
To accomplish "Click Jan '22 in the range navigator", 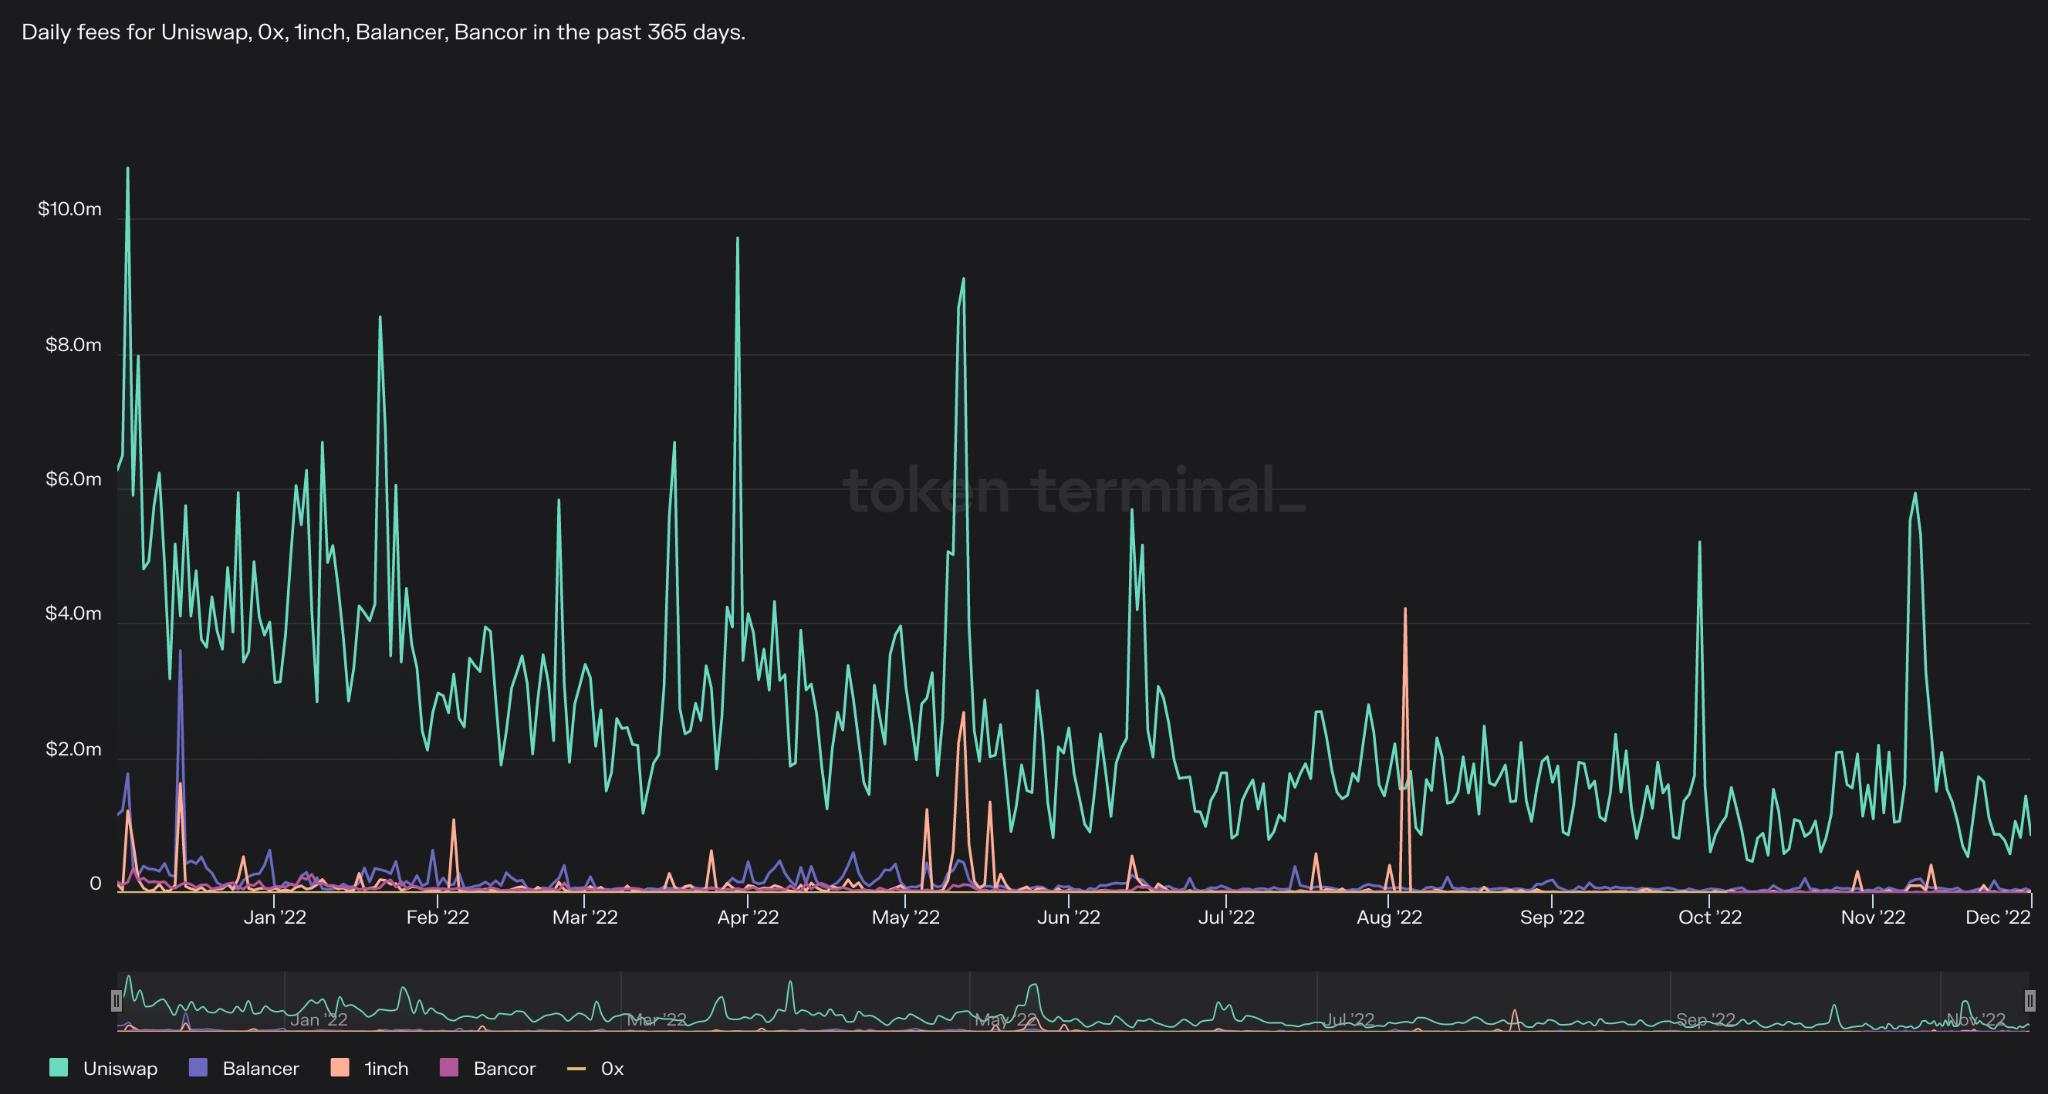I will [318, 1020].
